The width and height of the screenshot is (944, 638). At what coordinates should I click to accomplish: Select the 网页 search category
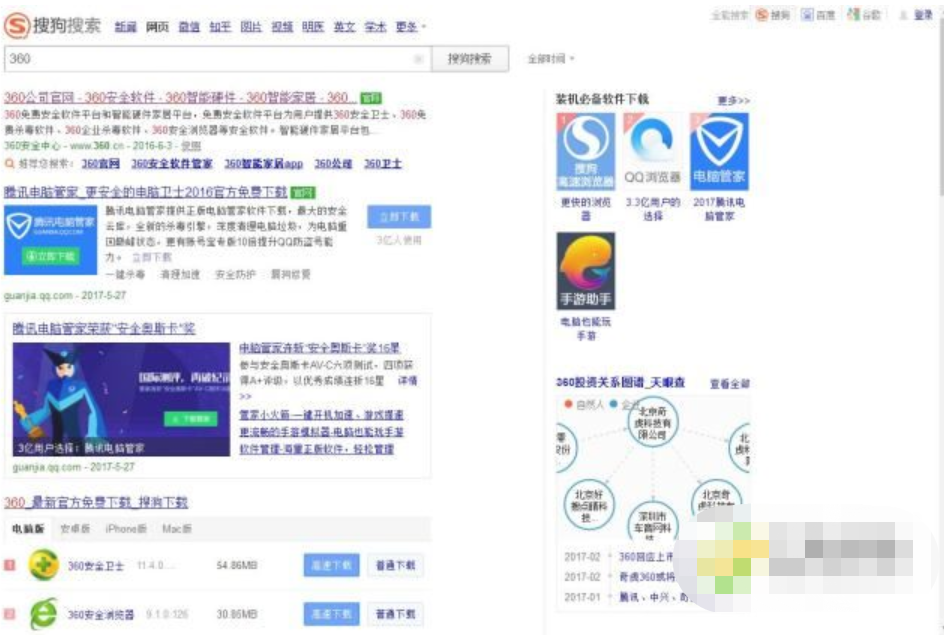point(158,27)
